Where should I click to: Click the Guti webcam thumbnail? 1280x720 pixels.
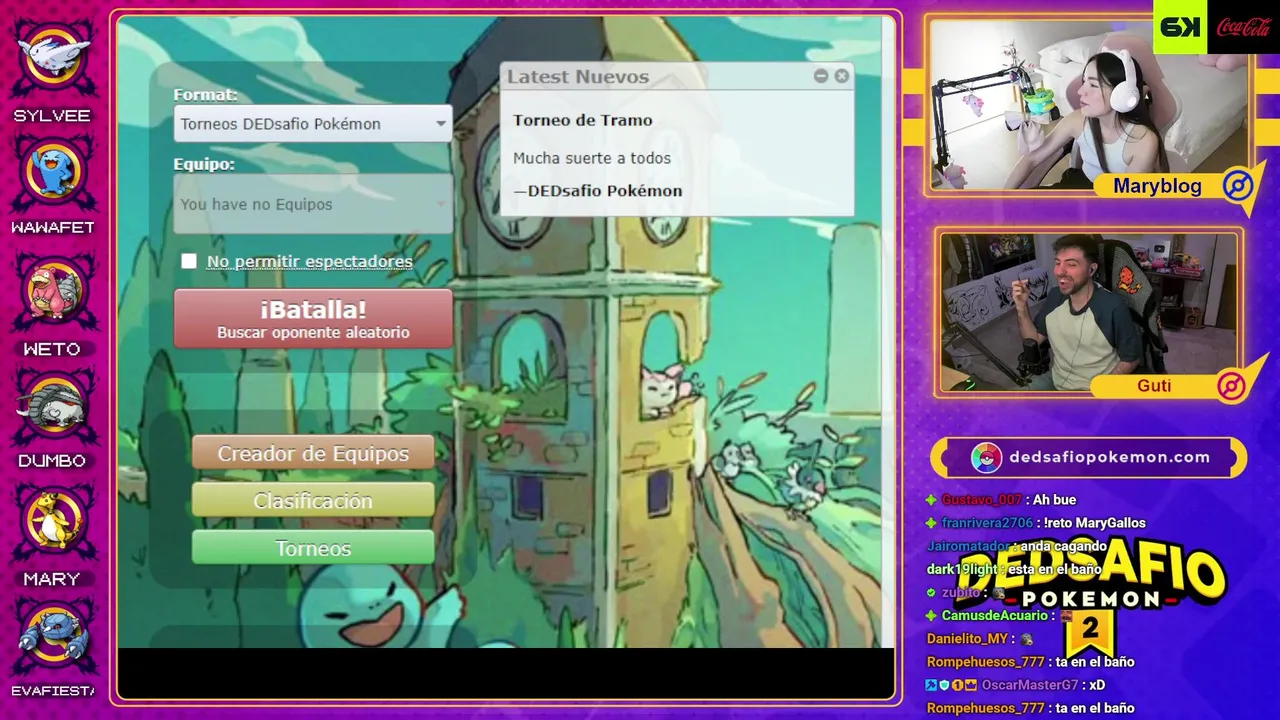coord(1090,312)
